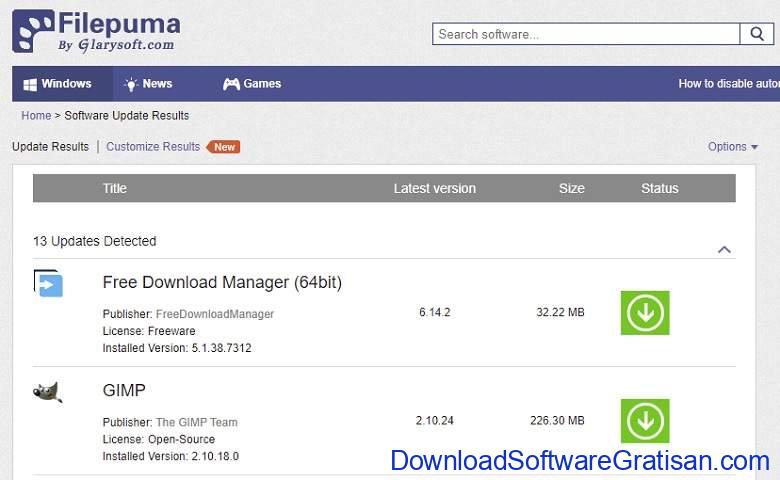Open the FreeDownloadManager publisher link
The width and height of the screenshot is (780, 480).
pyautogui.click(x=215, y=314)
